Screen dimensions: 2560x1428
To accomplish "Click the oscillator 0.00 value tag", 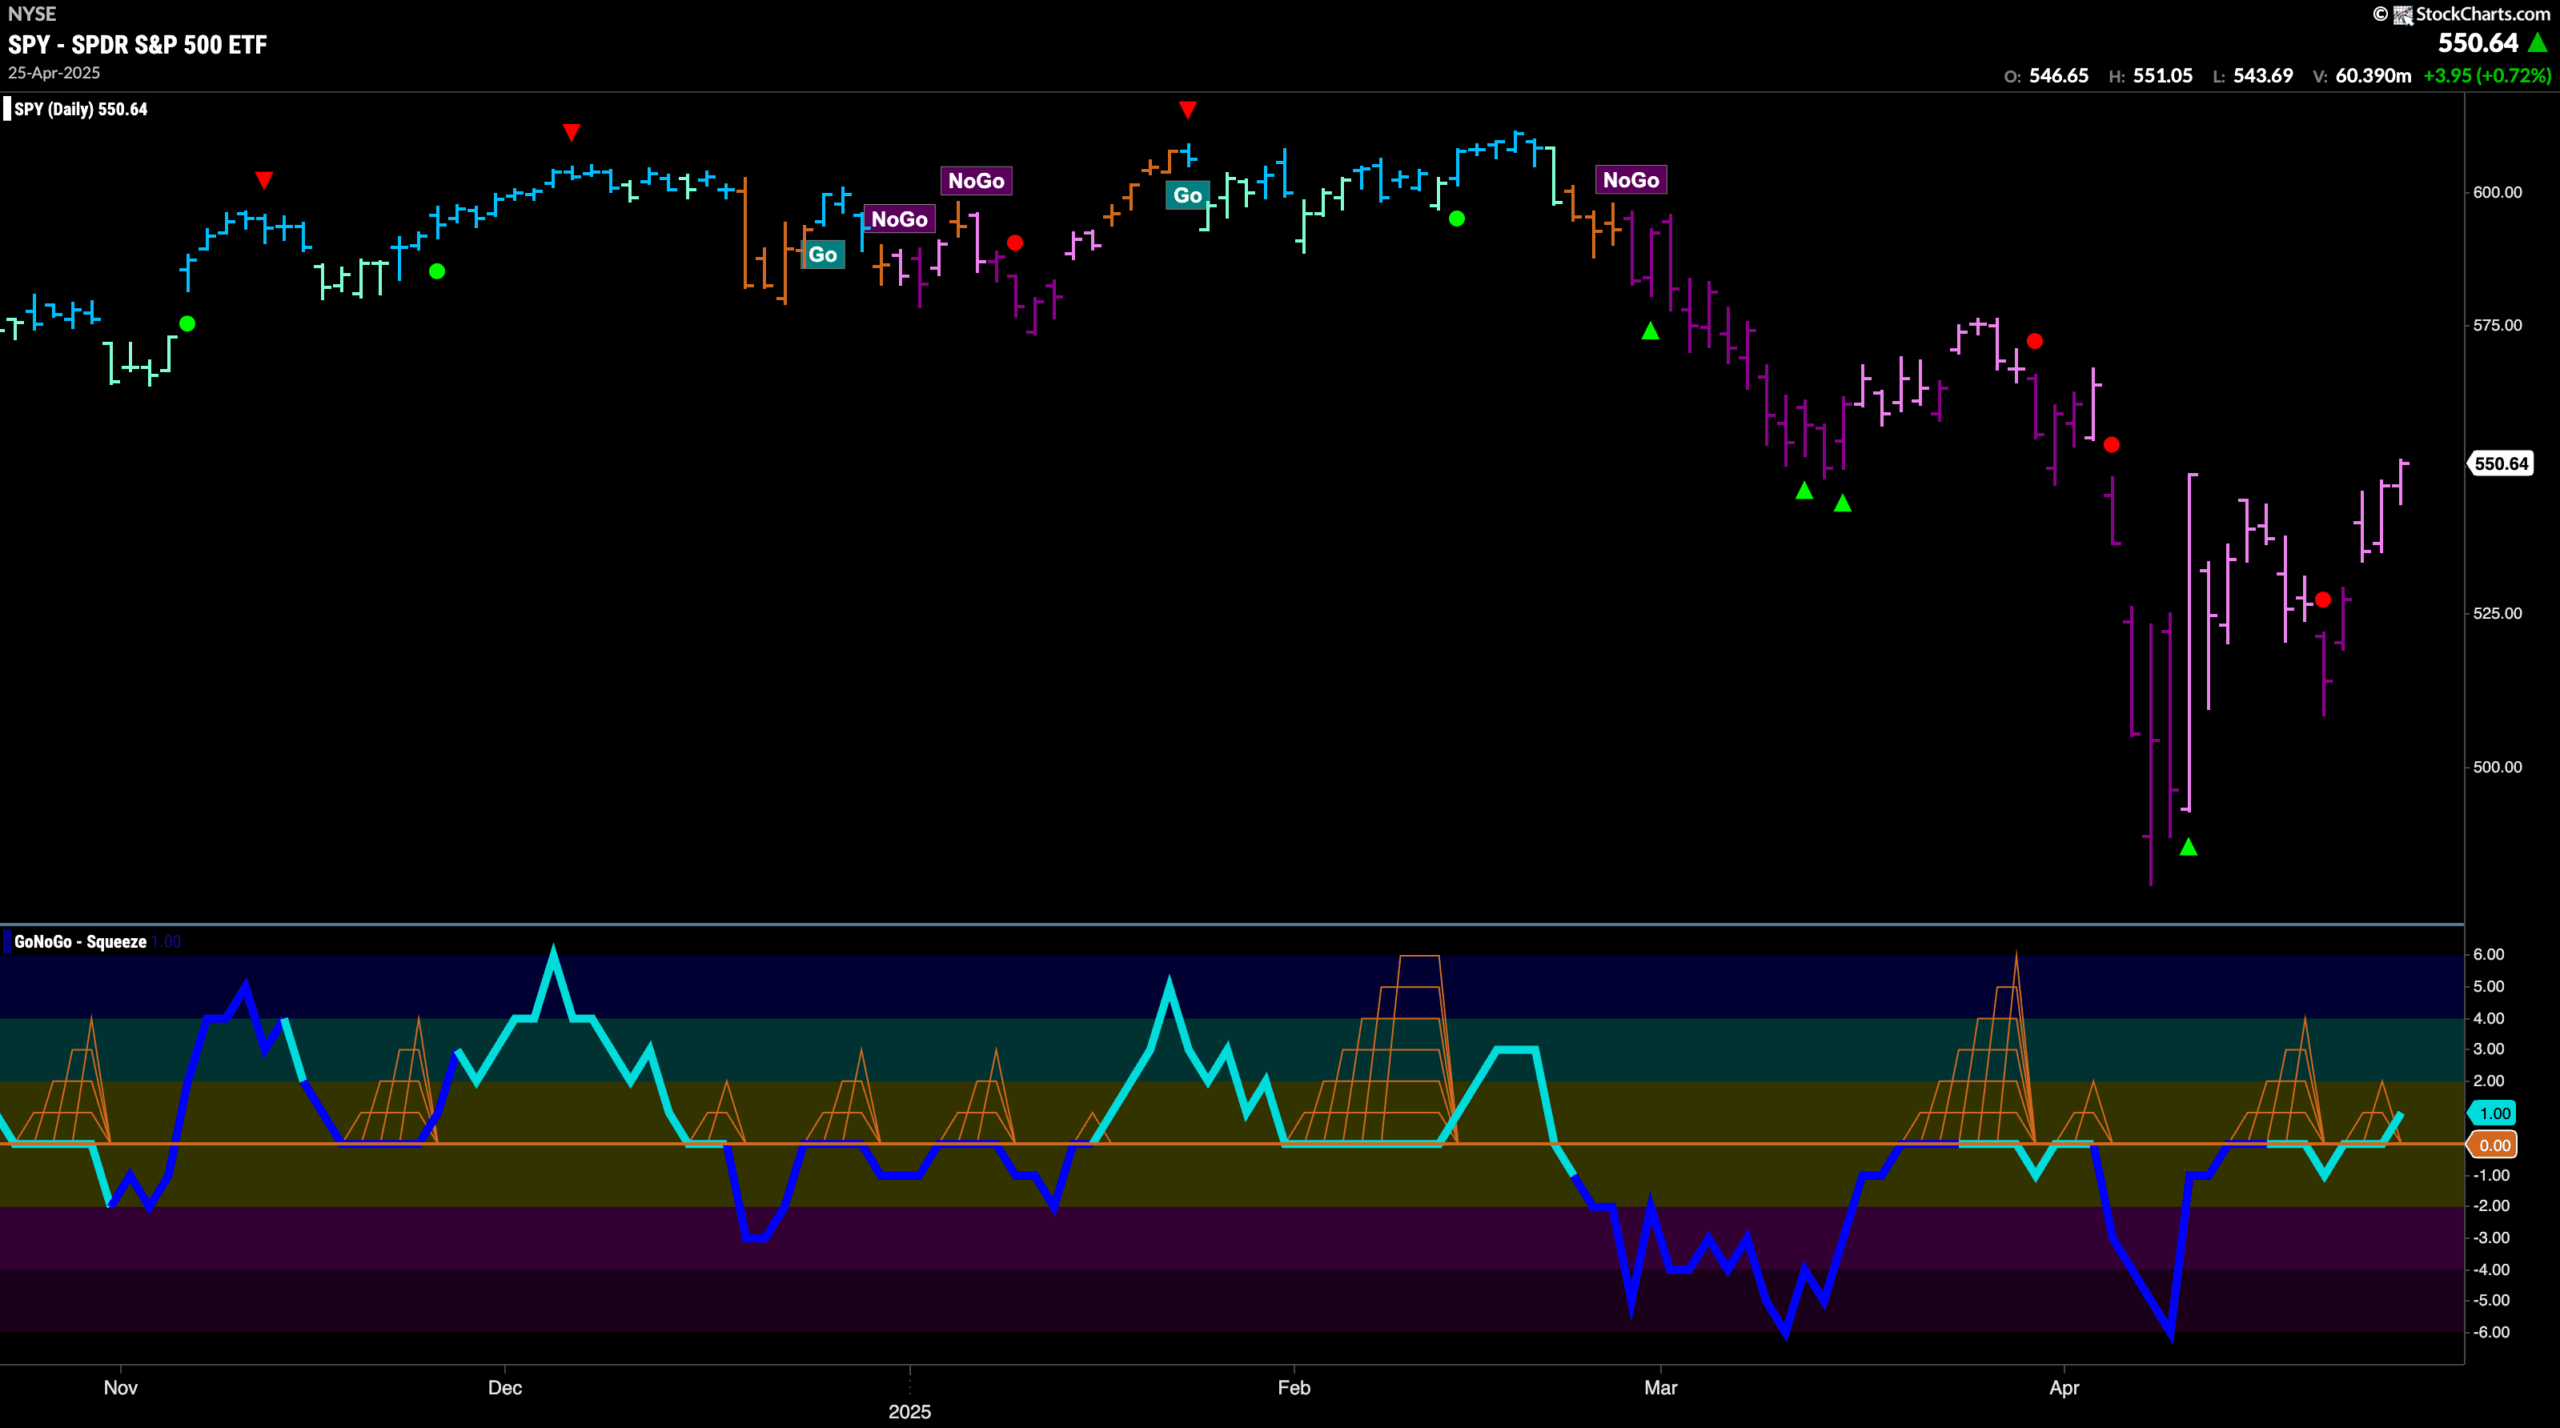I will (2494, 1145).
